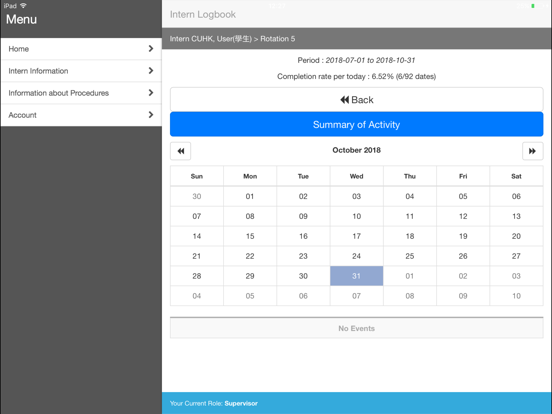This screenshot has width=552, height=414.
Task: Click the Intern Logbook header title
Action: 203,14
